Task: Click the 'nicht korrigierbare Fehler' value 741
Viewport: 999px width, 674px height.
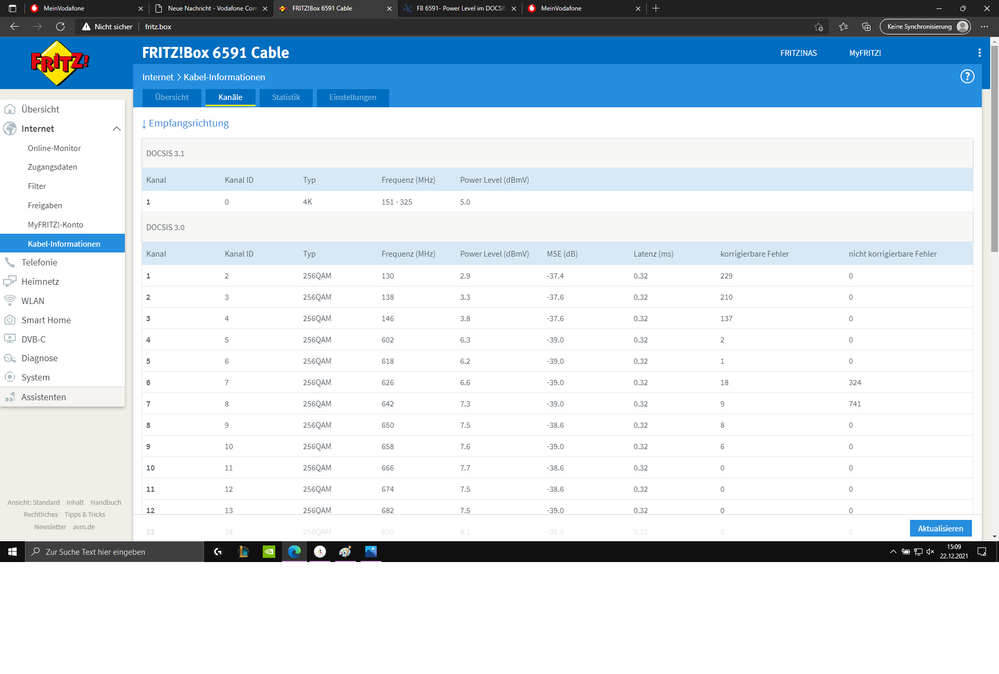Action: [854, 404]
